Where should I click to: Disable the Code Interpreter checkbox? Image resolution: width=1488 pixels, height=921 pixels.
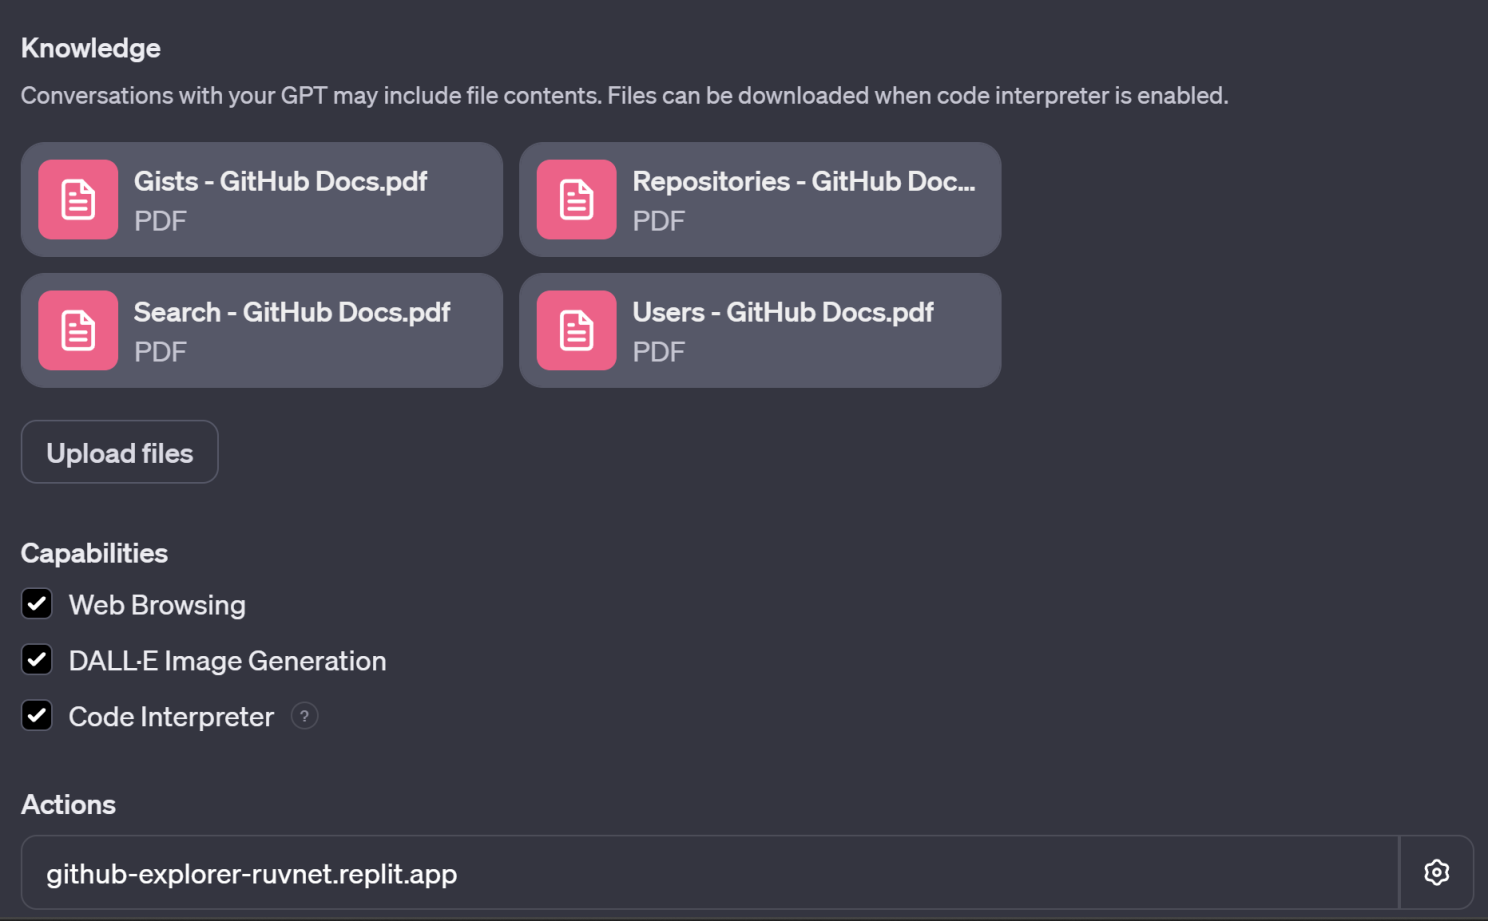(x=37, y=716)
